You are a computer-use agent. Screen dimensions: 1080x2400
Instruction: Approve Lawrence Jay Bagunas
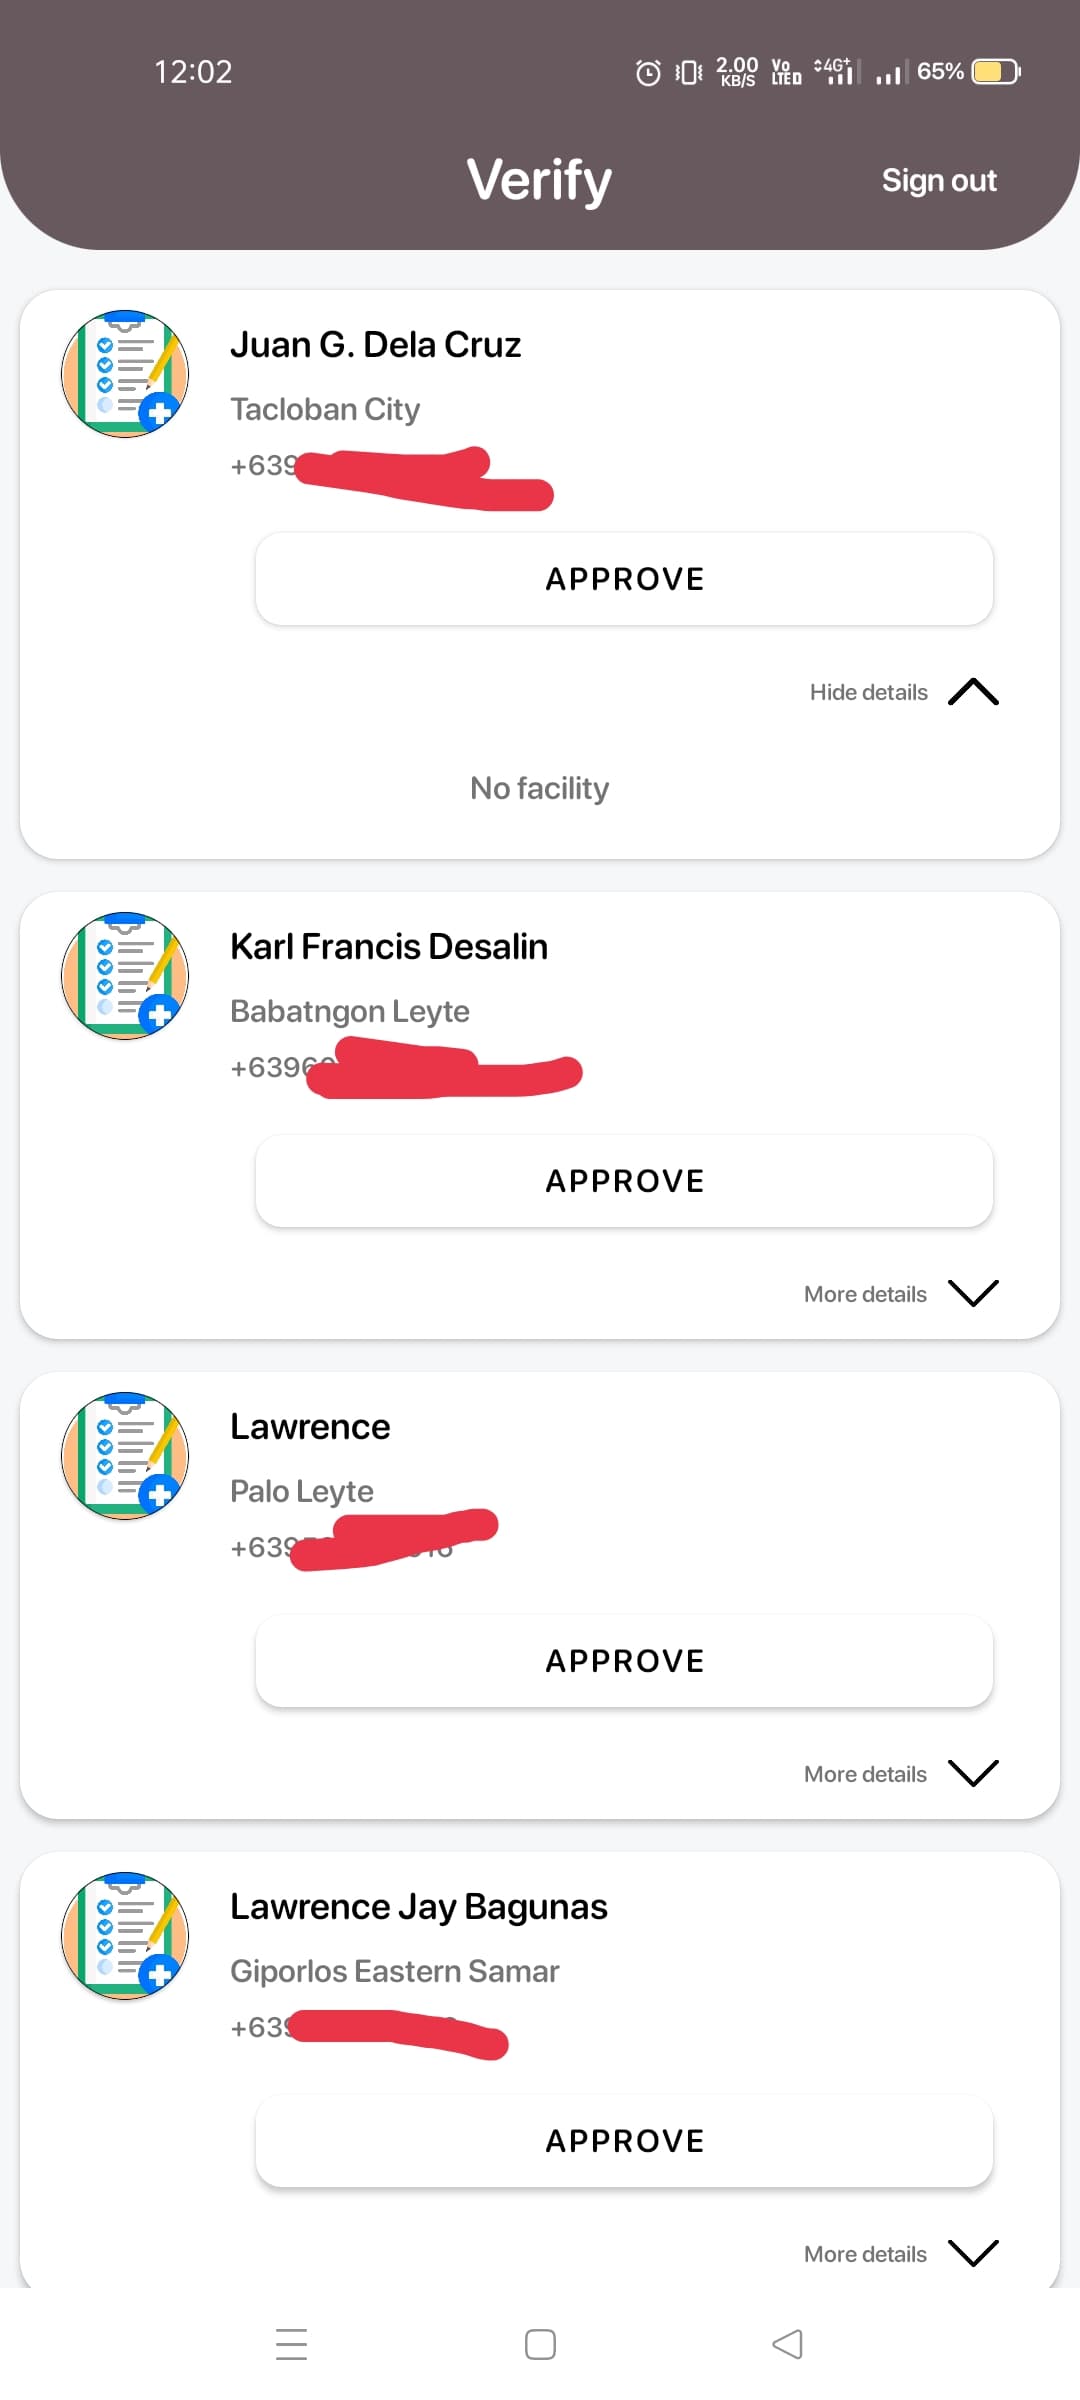[x=624, y=2141]
